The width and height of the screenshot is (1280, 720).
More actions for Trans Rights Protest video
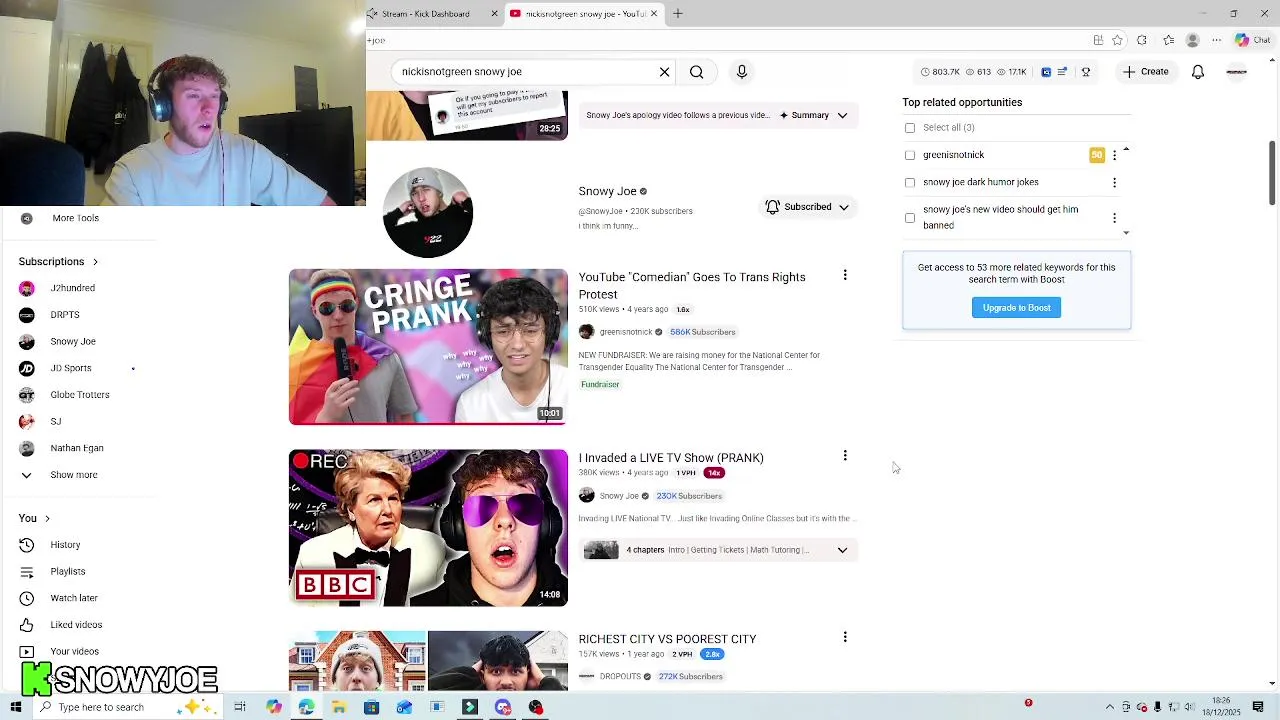coord(845,275)
